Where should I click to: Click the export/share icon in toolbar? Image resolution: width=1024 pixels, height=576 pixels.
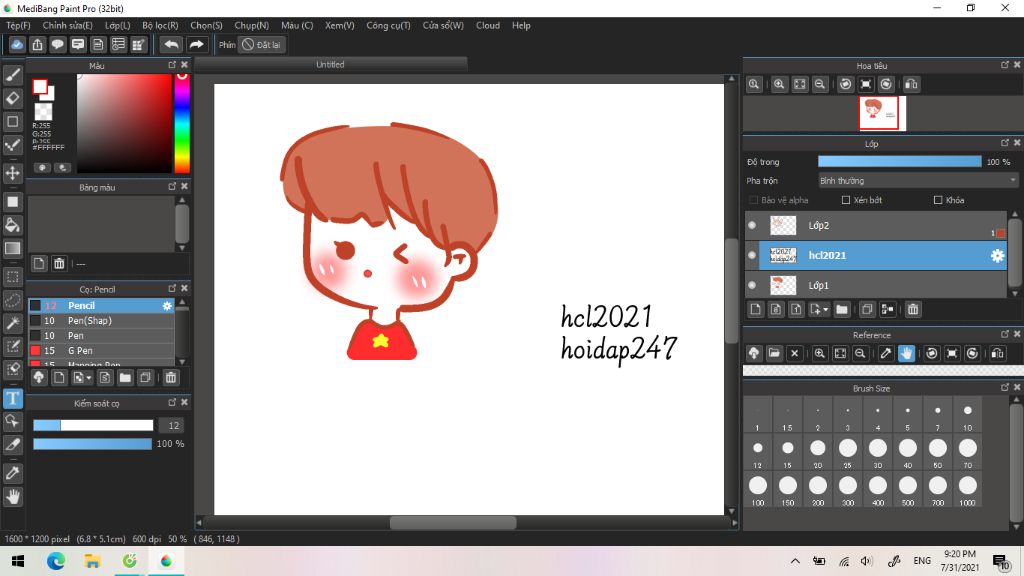coord(37,44)
